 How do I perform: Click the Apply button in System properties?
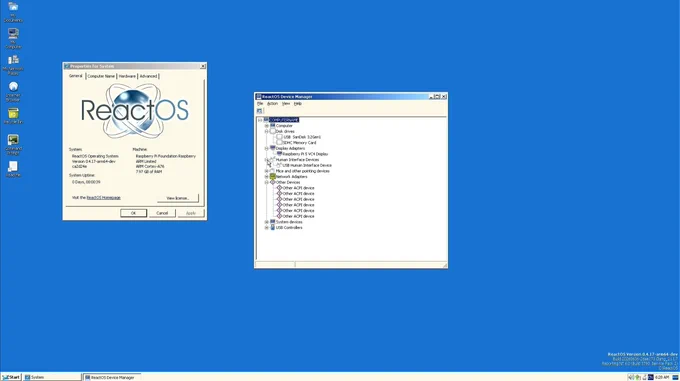pos(191,213)
